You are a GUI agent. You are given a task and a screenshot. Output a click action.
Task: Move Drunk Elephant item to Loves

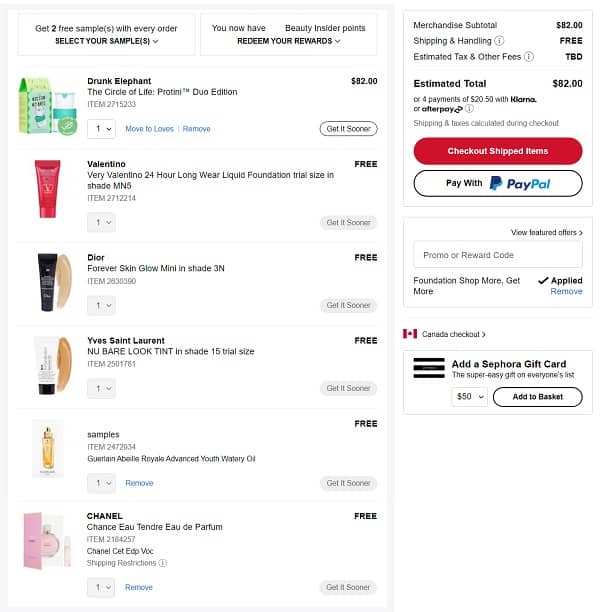(x=149, y=129)
